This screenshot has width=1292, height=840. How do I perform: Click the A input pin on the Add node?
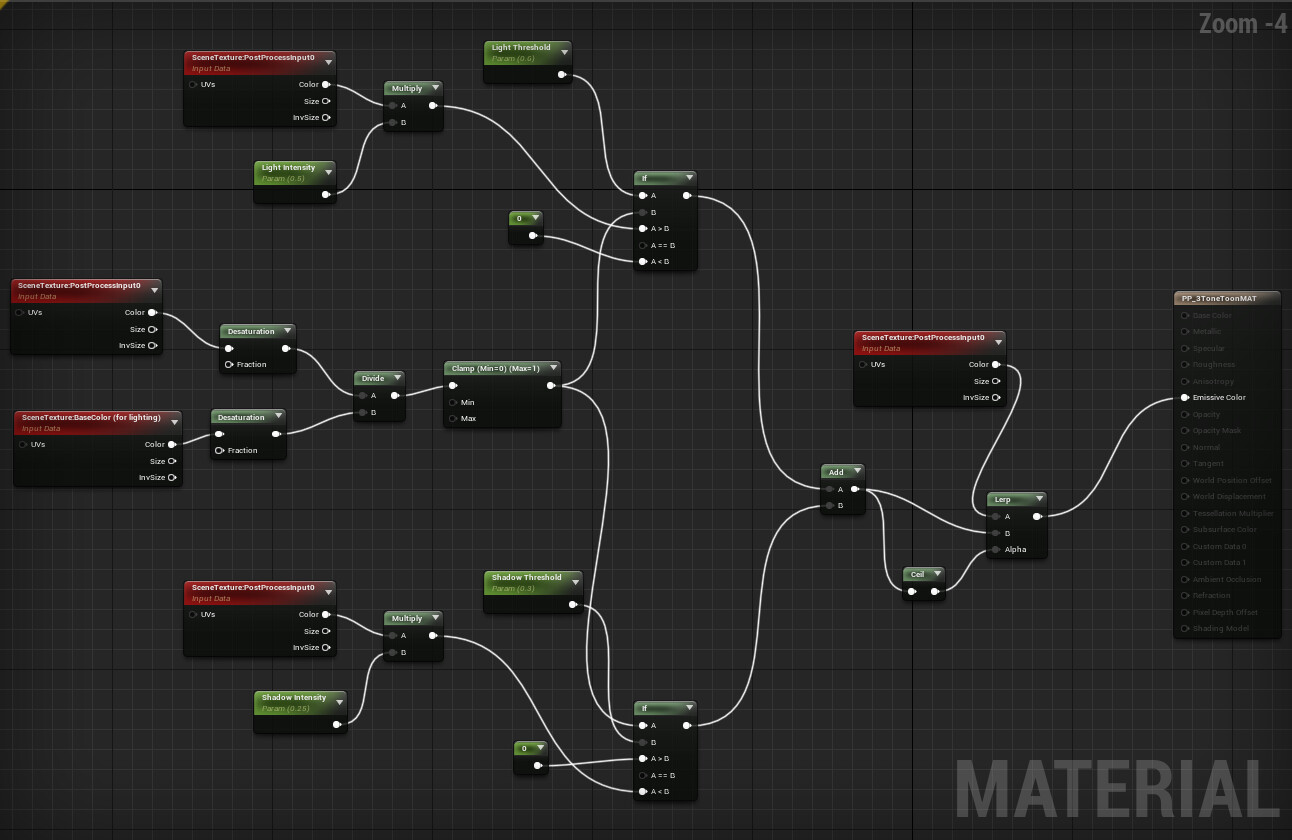(831, 490)
